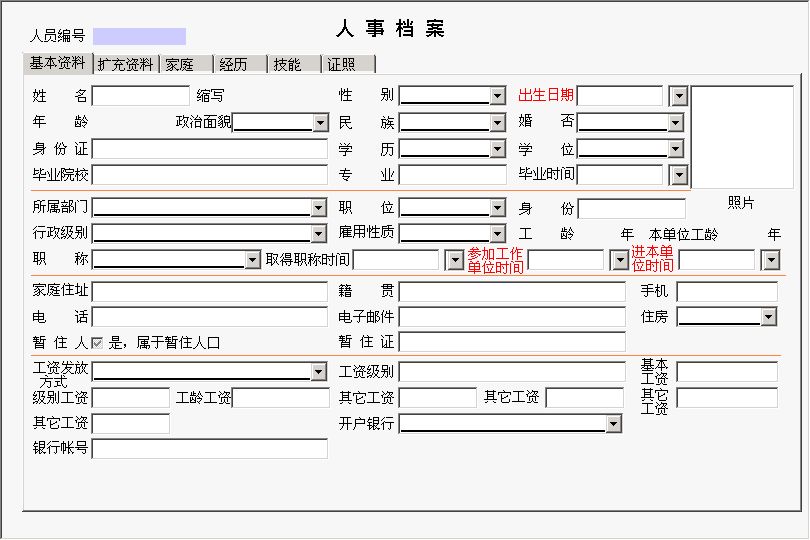The image size is (810, 540).
Task: Click the 银行帐号 input field
Action: coord(195,449)
